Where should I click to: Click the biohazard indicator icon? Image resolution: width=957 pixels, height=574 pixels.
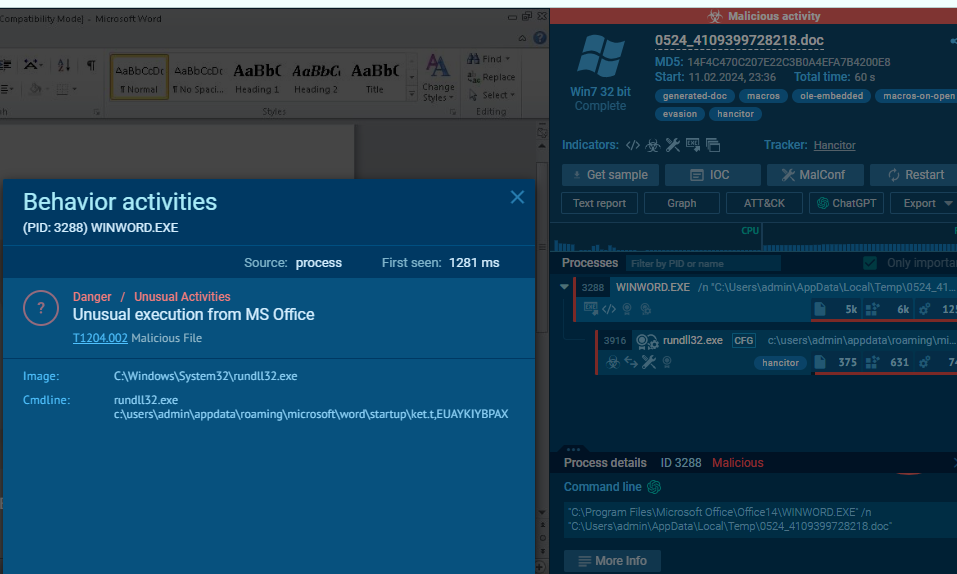click(652, 145)
